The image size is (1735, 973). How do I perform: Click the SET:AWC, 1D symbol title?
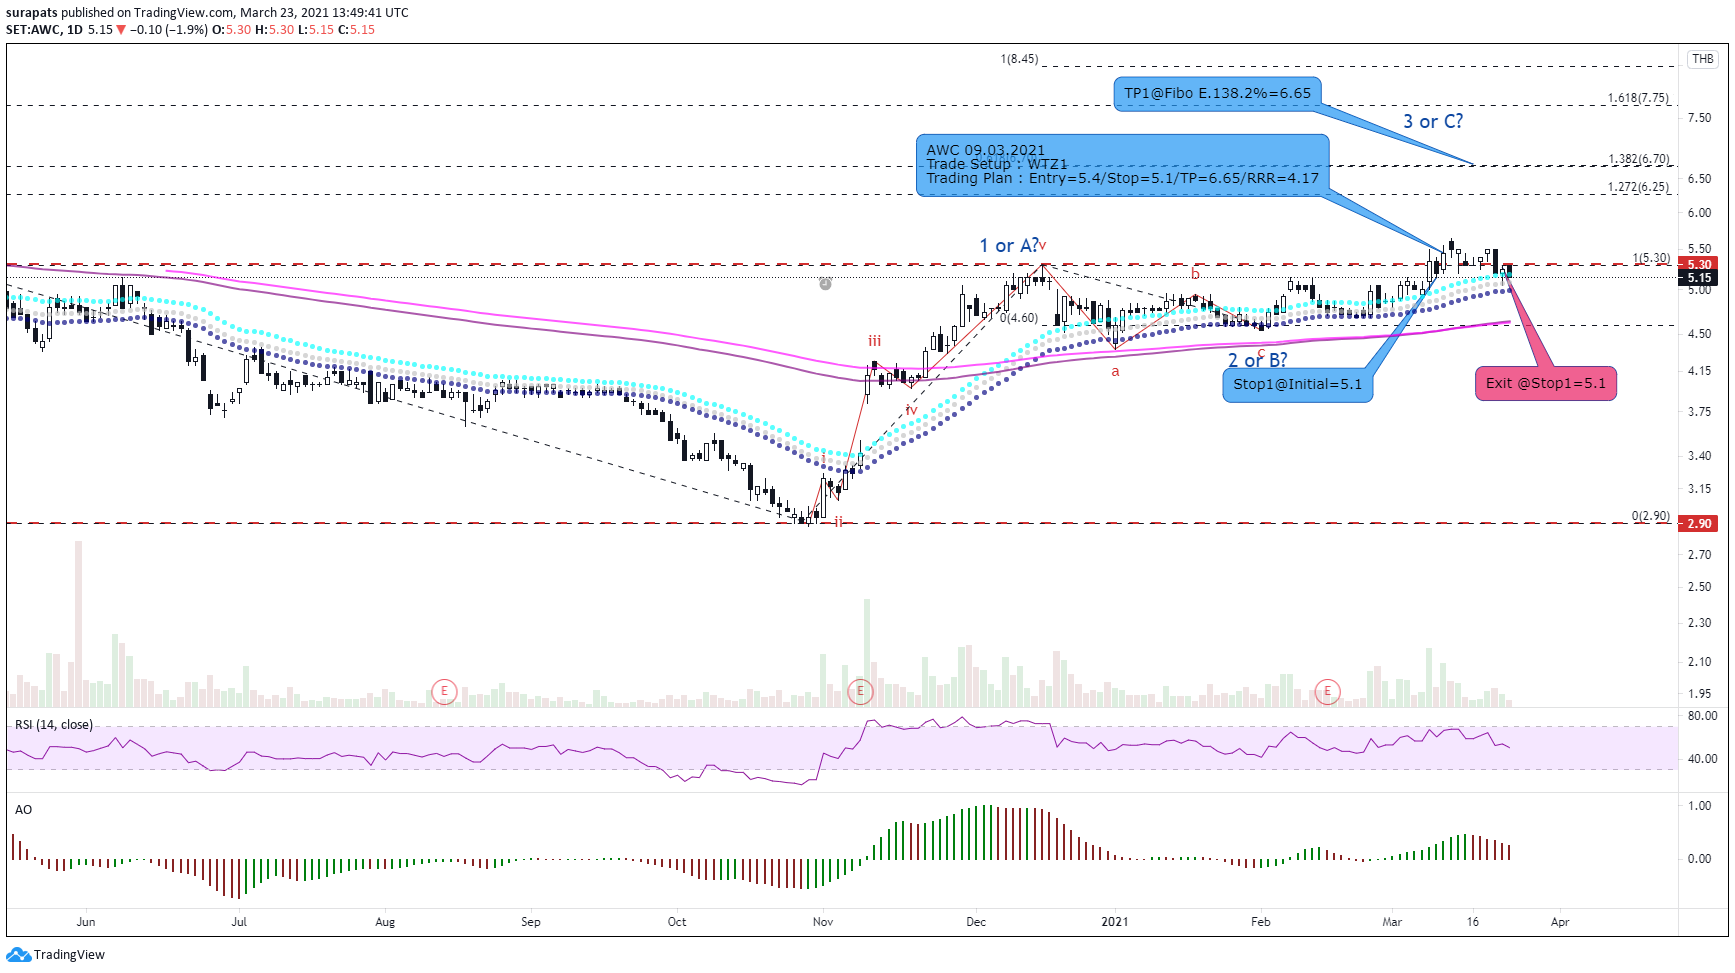(44, 30)
